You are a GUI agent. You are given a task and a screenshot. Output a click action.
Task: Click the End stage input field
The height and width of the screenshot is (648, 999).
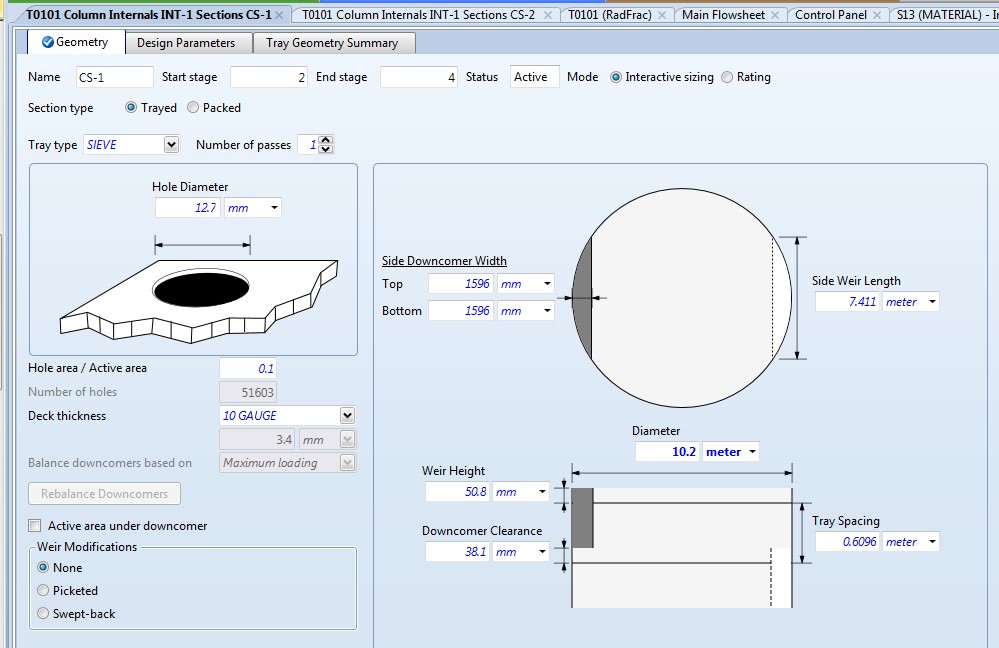(x=419, y=77)
